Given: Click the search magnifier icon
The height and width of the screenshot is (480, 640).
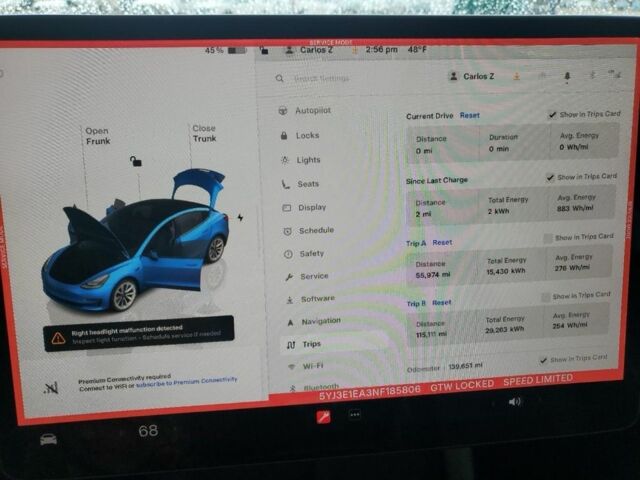Looking at the screenshot, I should click(x=279, y=78).
